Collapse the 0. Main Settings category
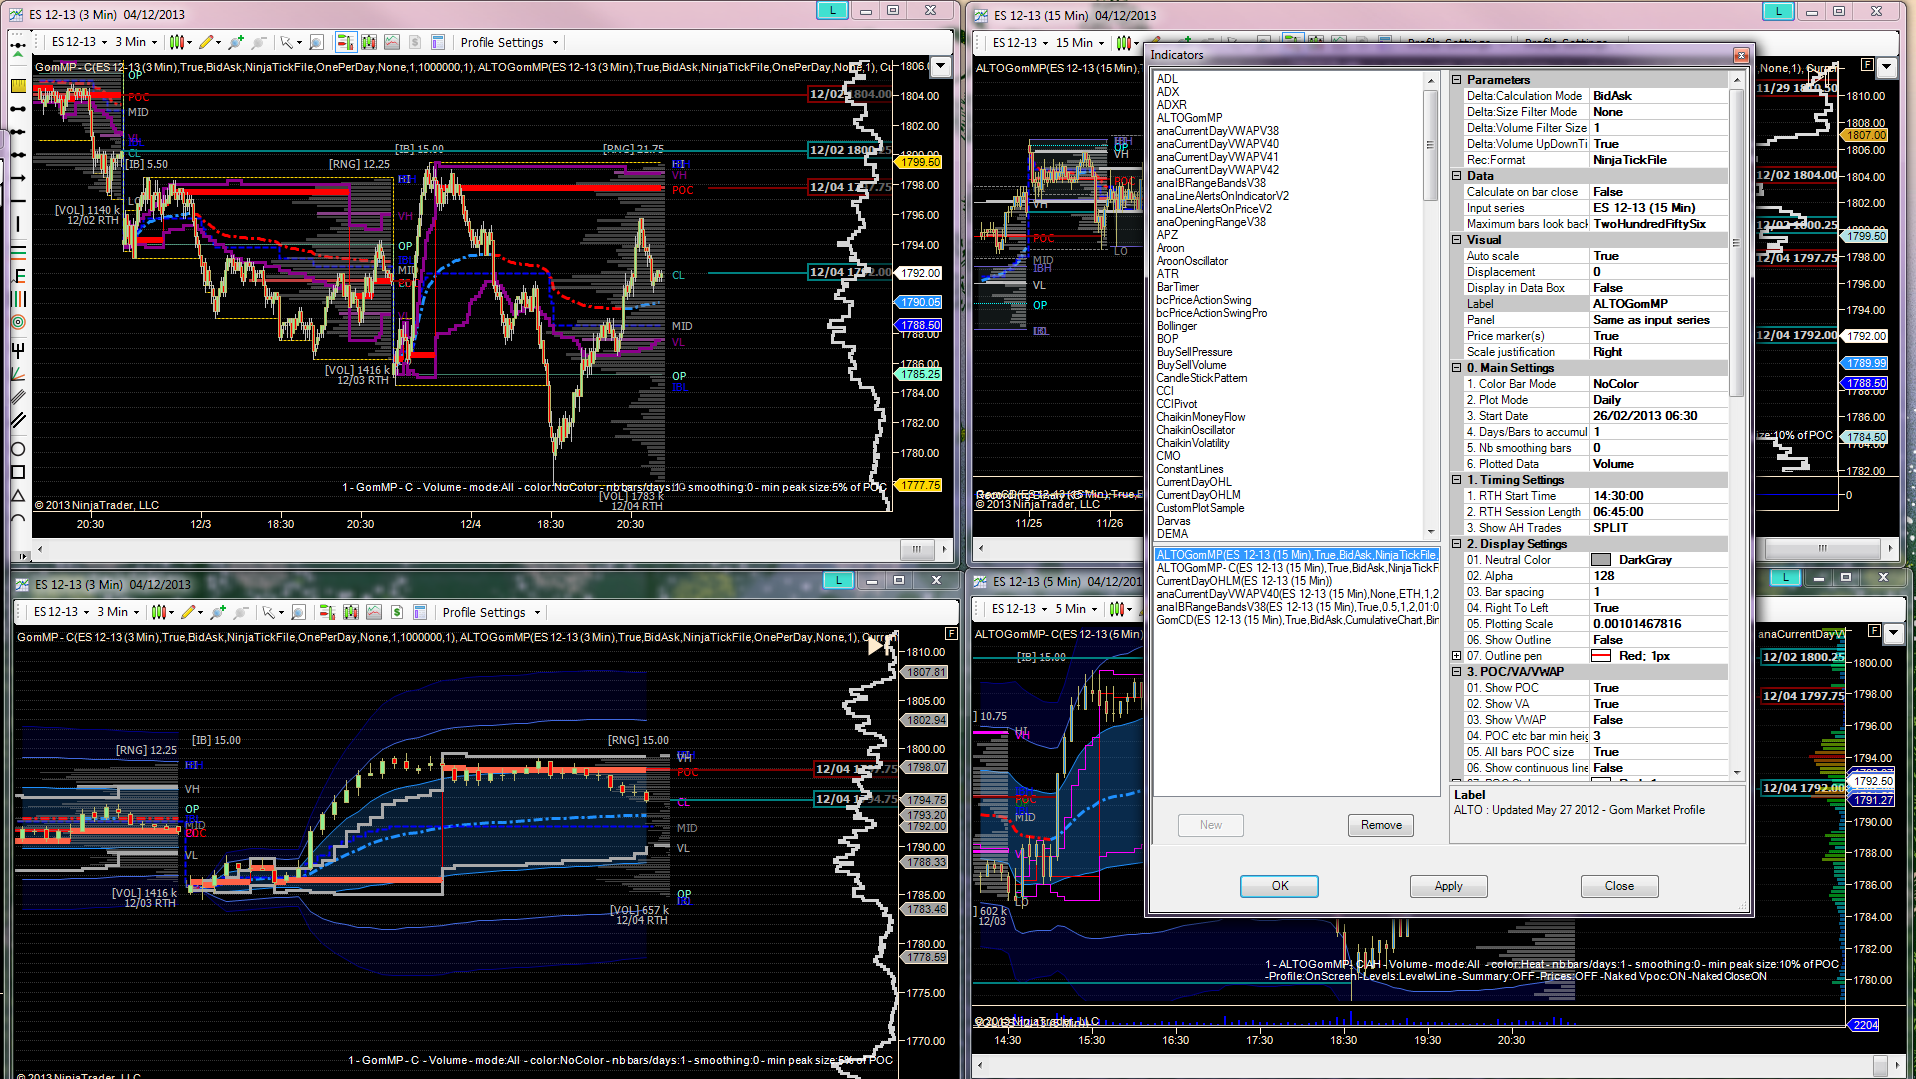Image resolution: width=1916 pixels, height=1079 pixels. point(1457,368)
